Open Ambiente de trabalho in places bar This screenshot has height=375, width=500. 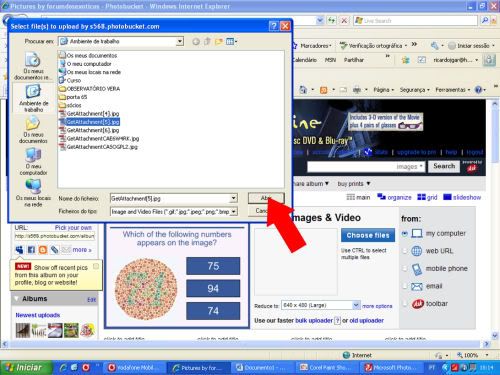click(33, 98)
